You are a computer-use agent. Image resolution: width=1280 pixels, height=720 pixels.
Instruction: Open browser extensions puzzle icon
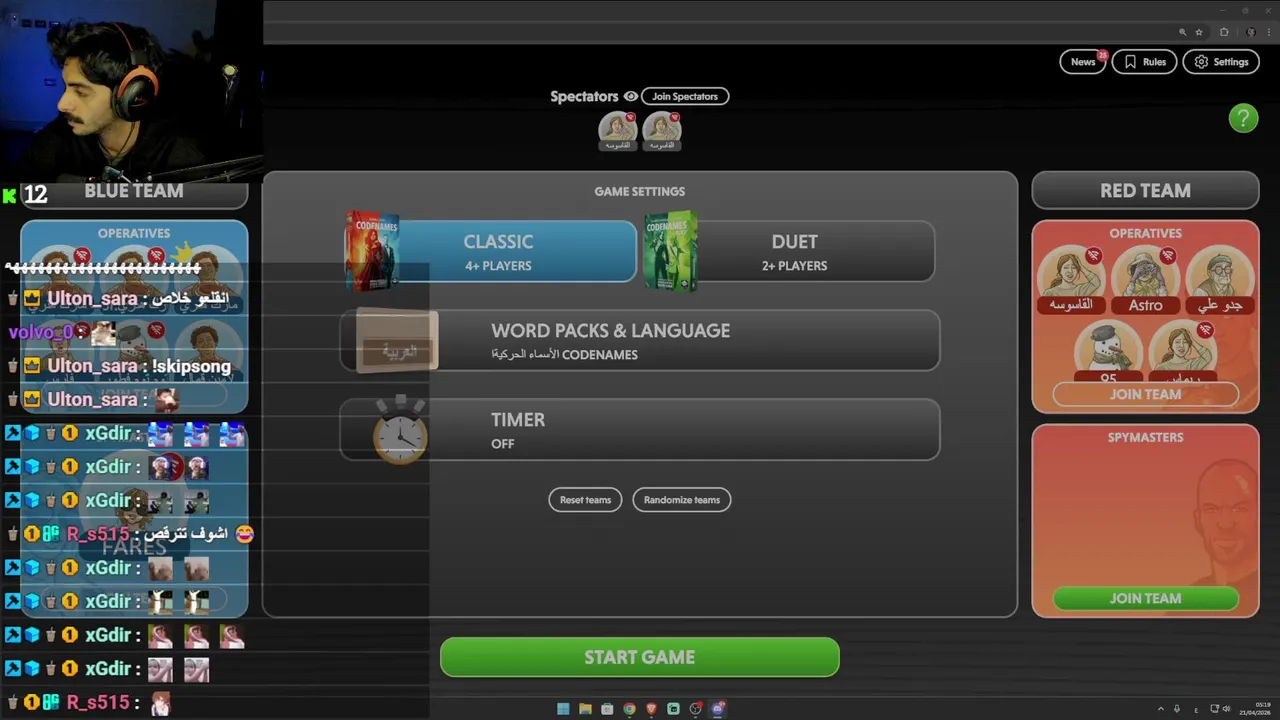(x=1224, y=32)
